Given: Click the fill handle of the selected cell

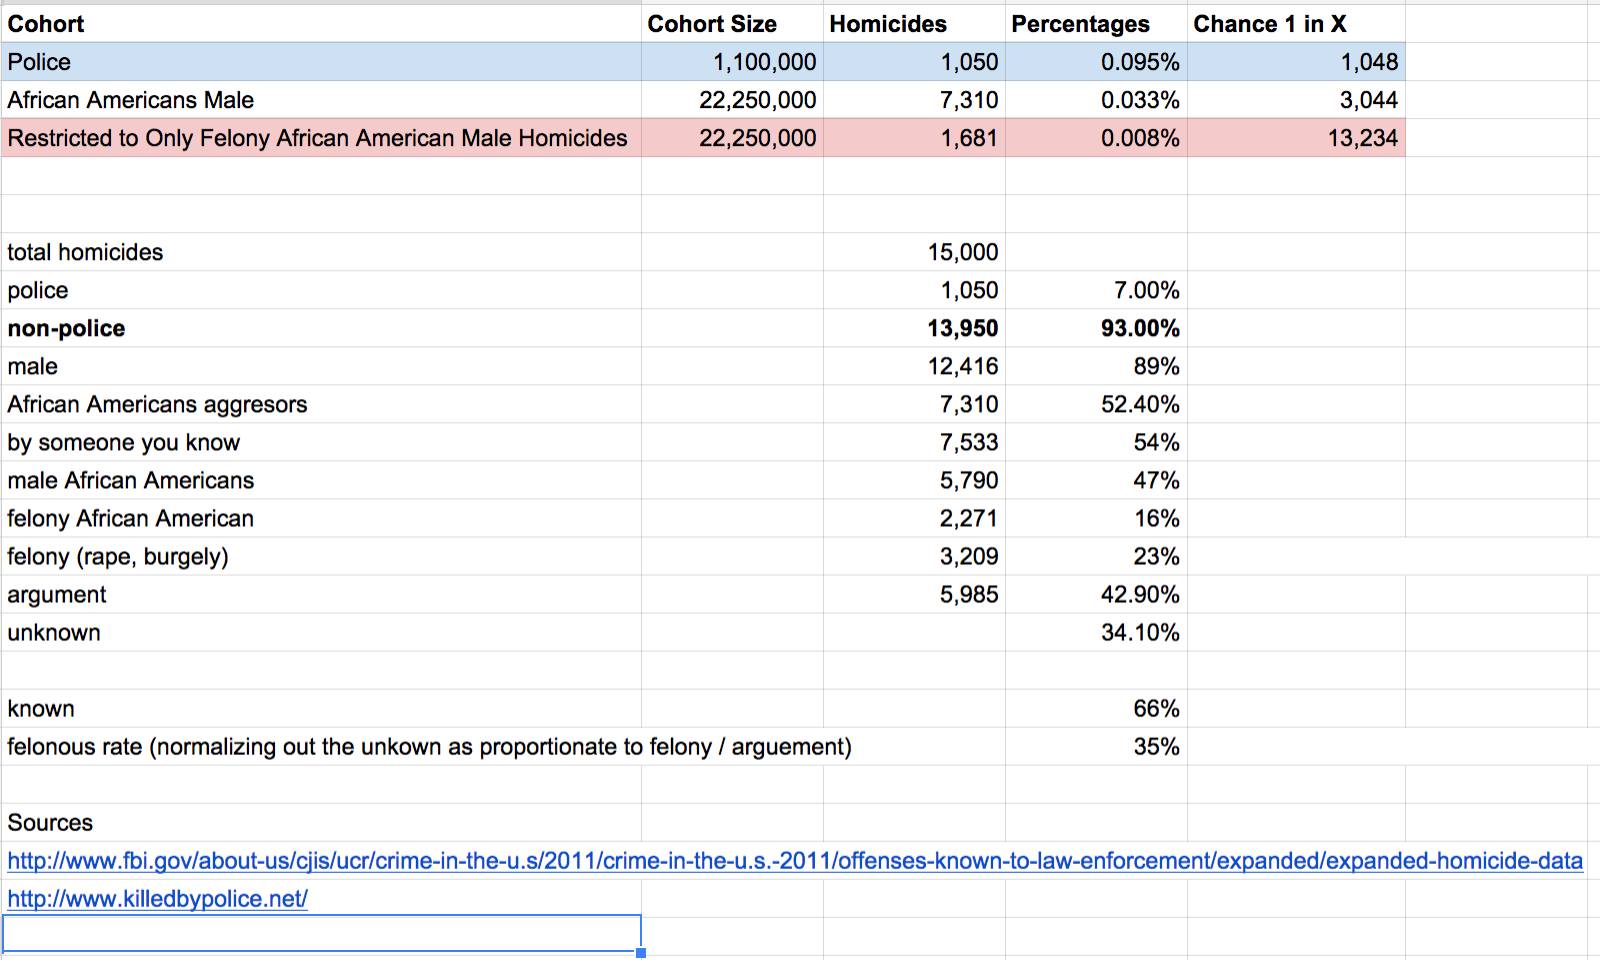Looking at the screenshot, I should click(641, 953).
